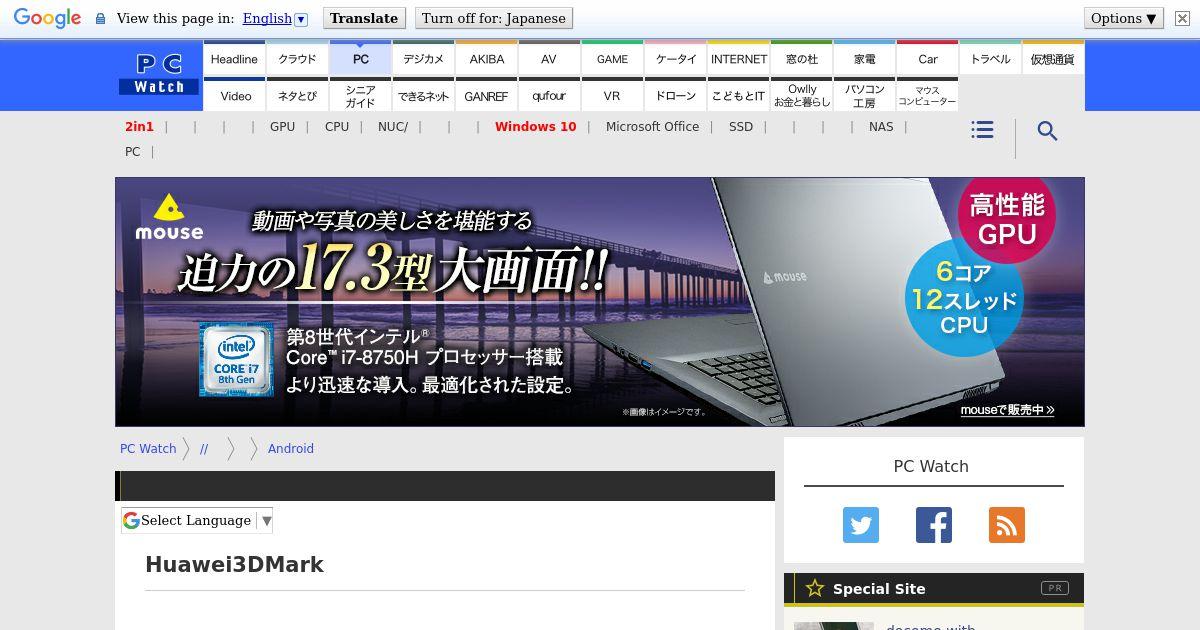Open the mouse 17.3型 laptop banner ad
This screenshot has height=630, width=1200.
600,302
